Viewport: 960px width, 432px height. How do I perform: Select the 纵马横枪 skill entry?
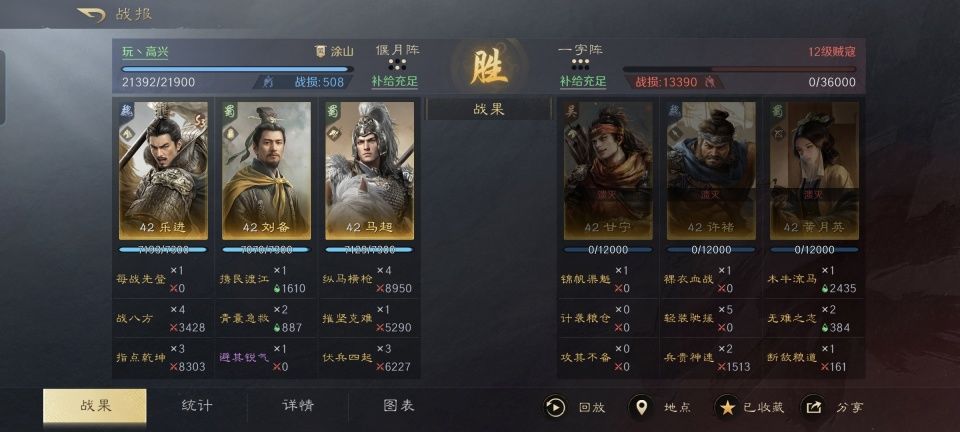[x=347, y=279]
